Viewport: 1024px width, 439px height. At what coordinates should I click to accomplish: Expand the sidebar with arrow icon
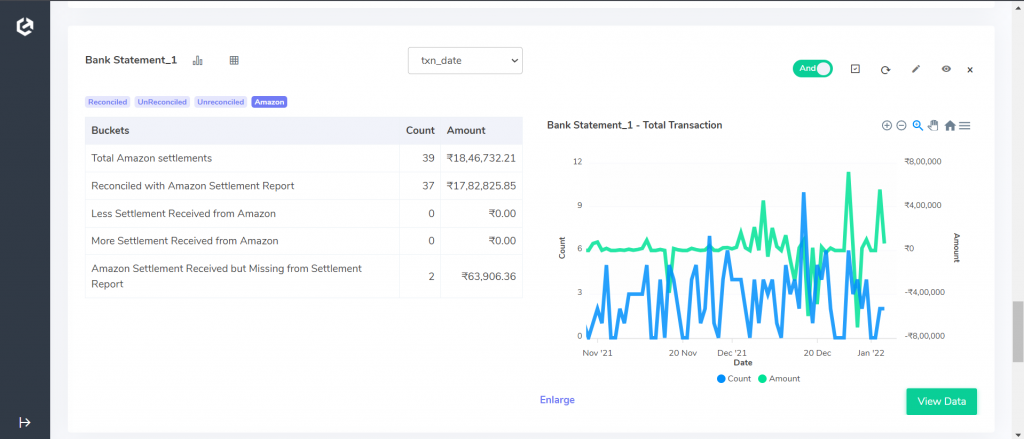coord(25,422)
